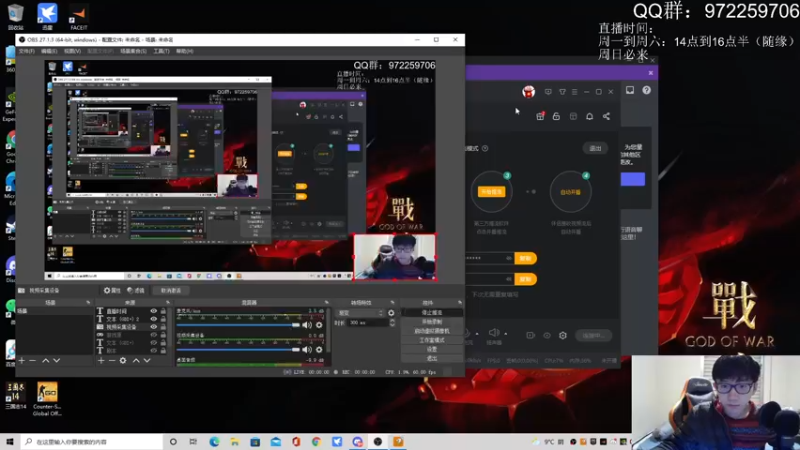Move the selected source up

tap(136, 360)
